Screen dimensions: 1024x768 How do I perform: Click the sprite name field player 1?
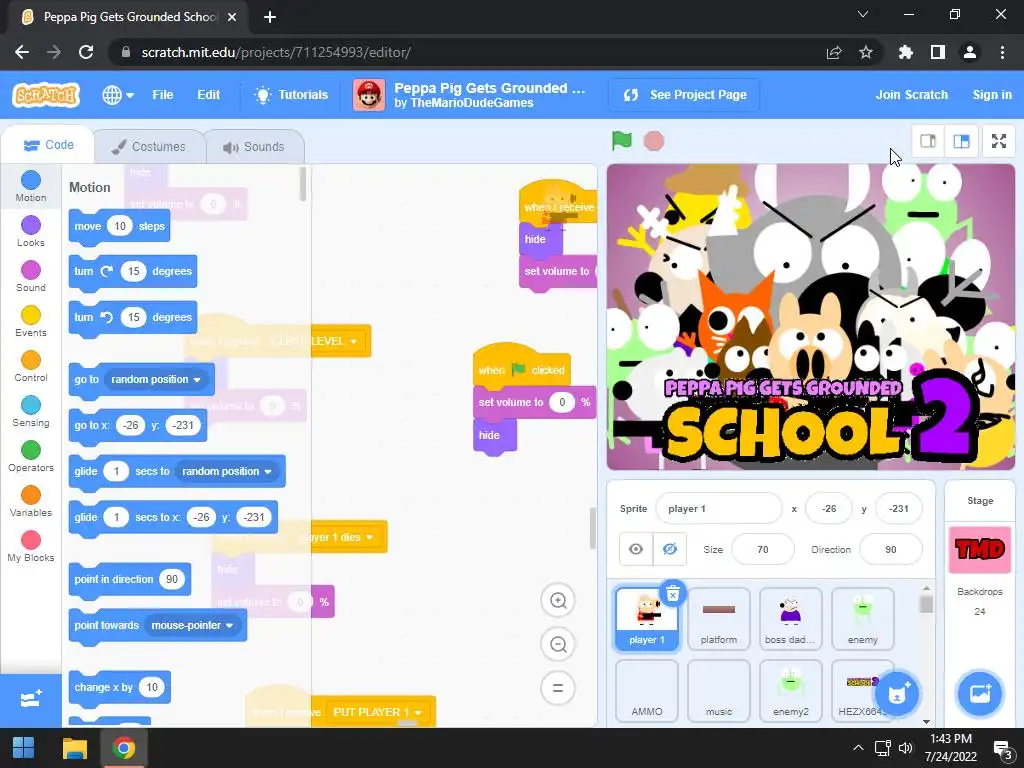point(718,509)
